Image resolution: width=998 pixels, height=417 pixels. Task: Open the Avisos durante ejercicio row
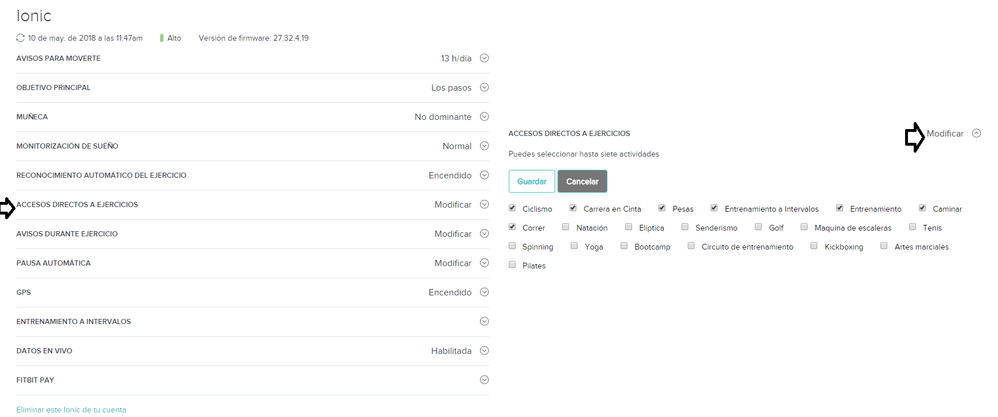pyautogui.click(x=484, y=233)
